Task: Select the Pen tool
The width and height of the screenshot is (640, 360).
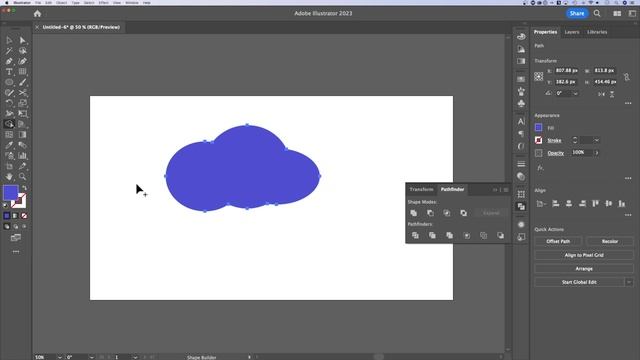Action: [x=9, y=61]
